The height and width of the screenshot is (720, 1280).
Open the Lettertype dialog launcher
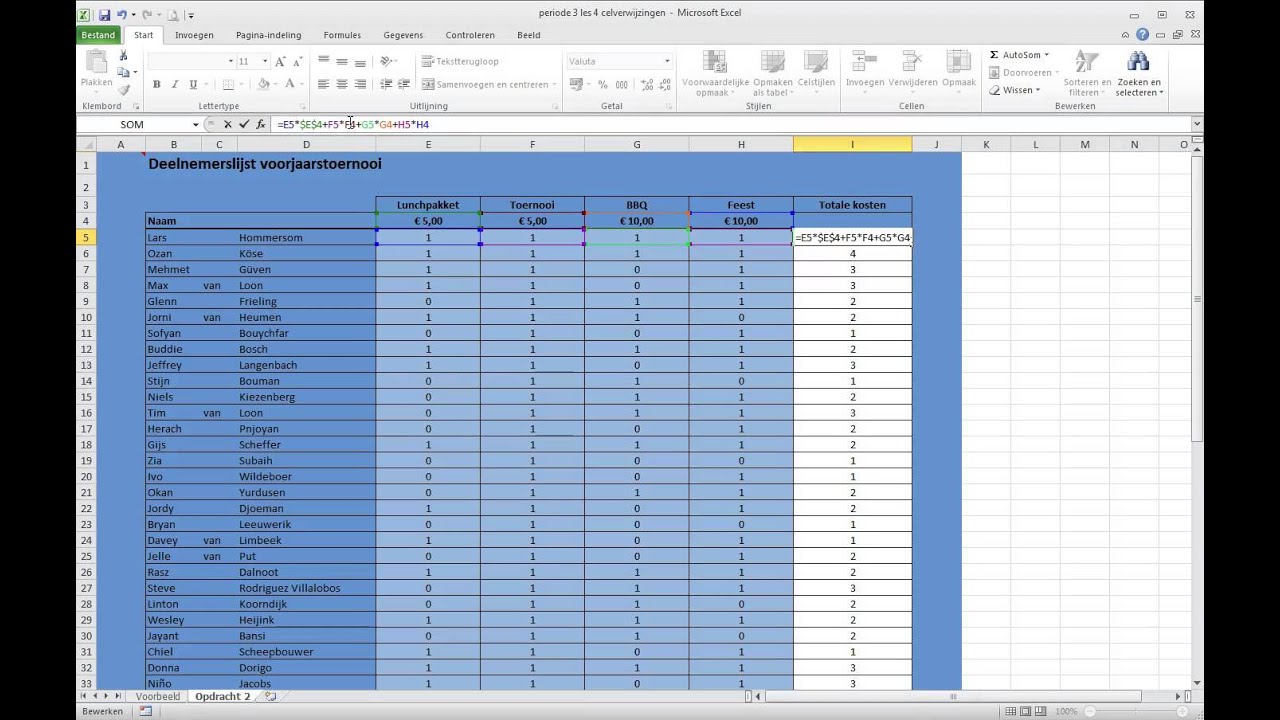coord(303,106)
